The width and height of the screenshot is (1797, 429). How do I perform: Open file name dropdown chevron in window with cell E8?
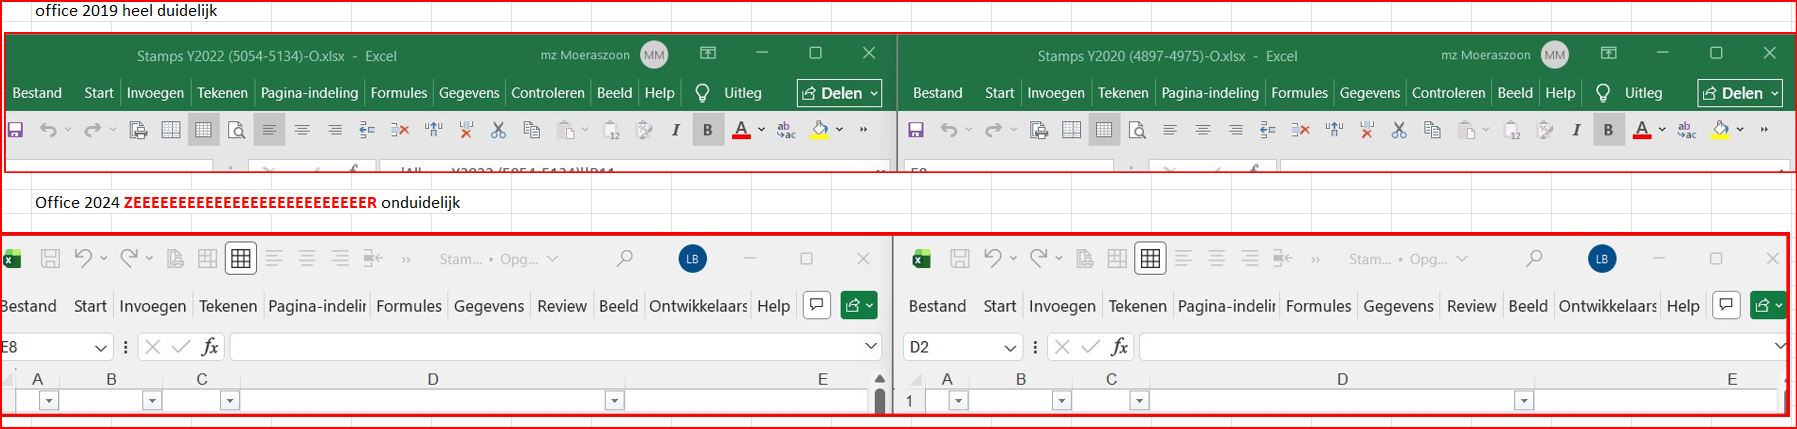pyautogui.click(x=552, y=259)
